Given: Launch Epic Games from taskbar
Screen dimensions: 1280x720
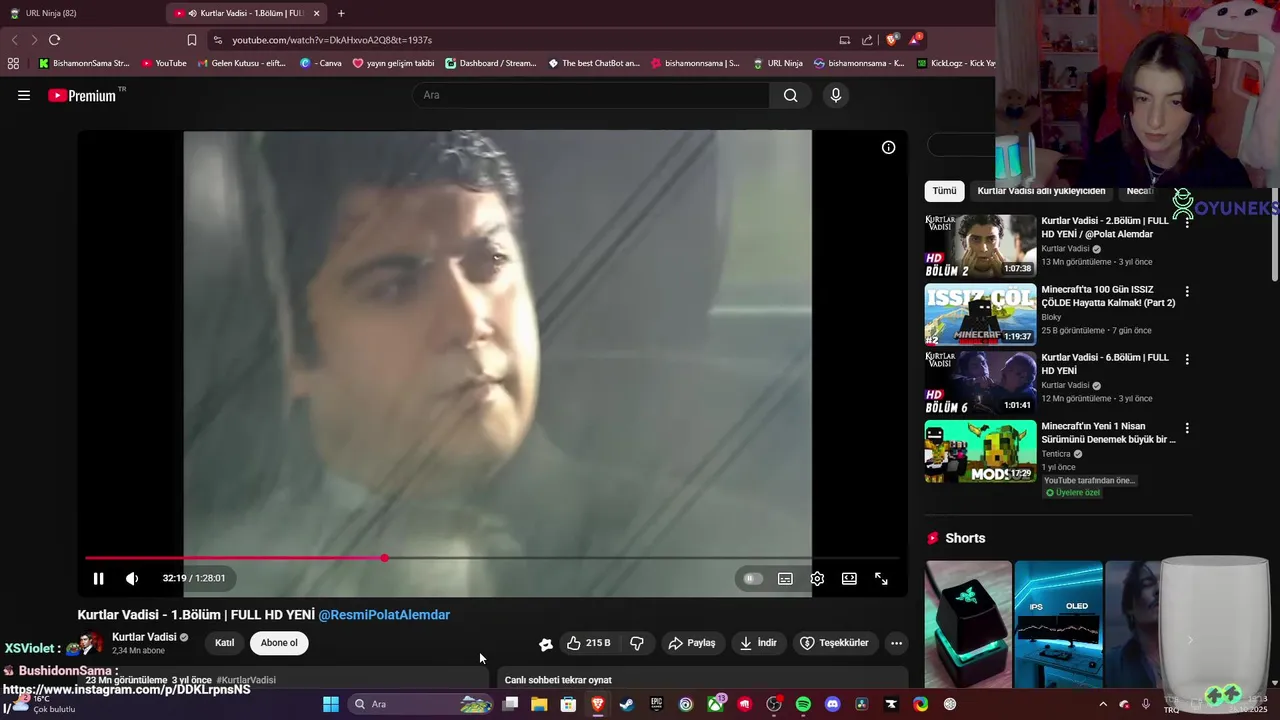Looking at the screenshot, I should click(x=656, y=704).
